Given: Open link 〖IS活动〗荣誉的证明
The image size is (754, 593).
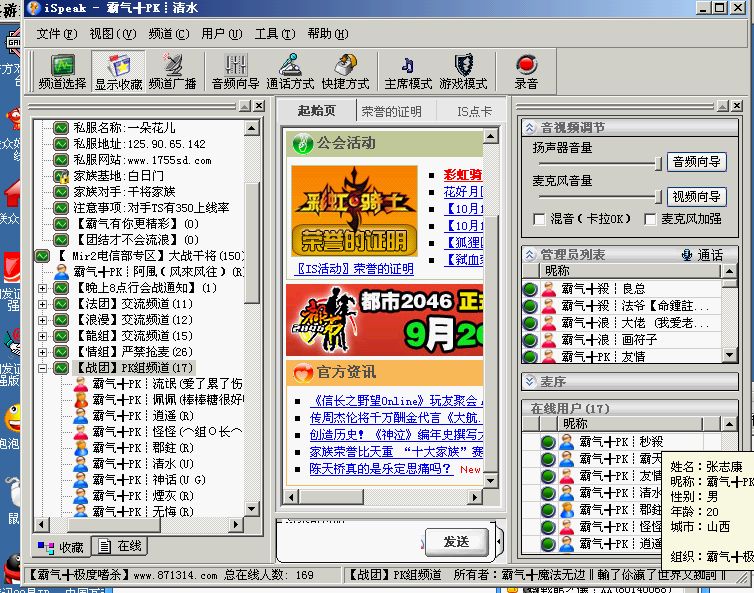Looking at the screenshot, I should 354,269.
